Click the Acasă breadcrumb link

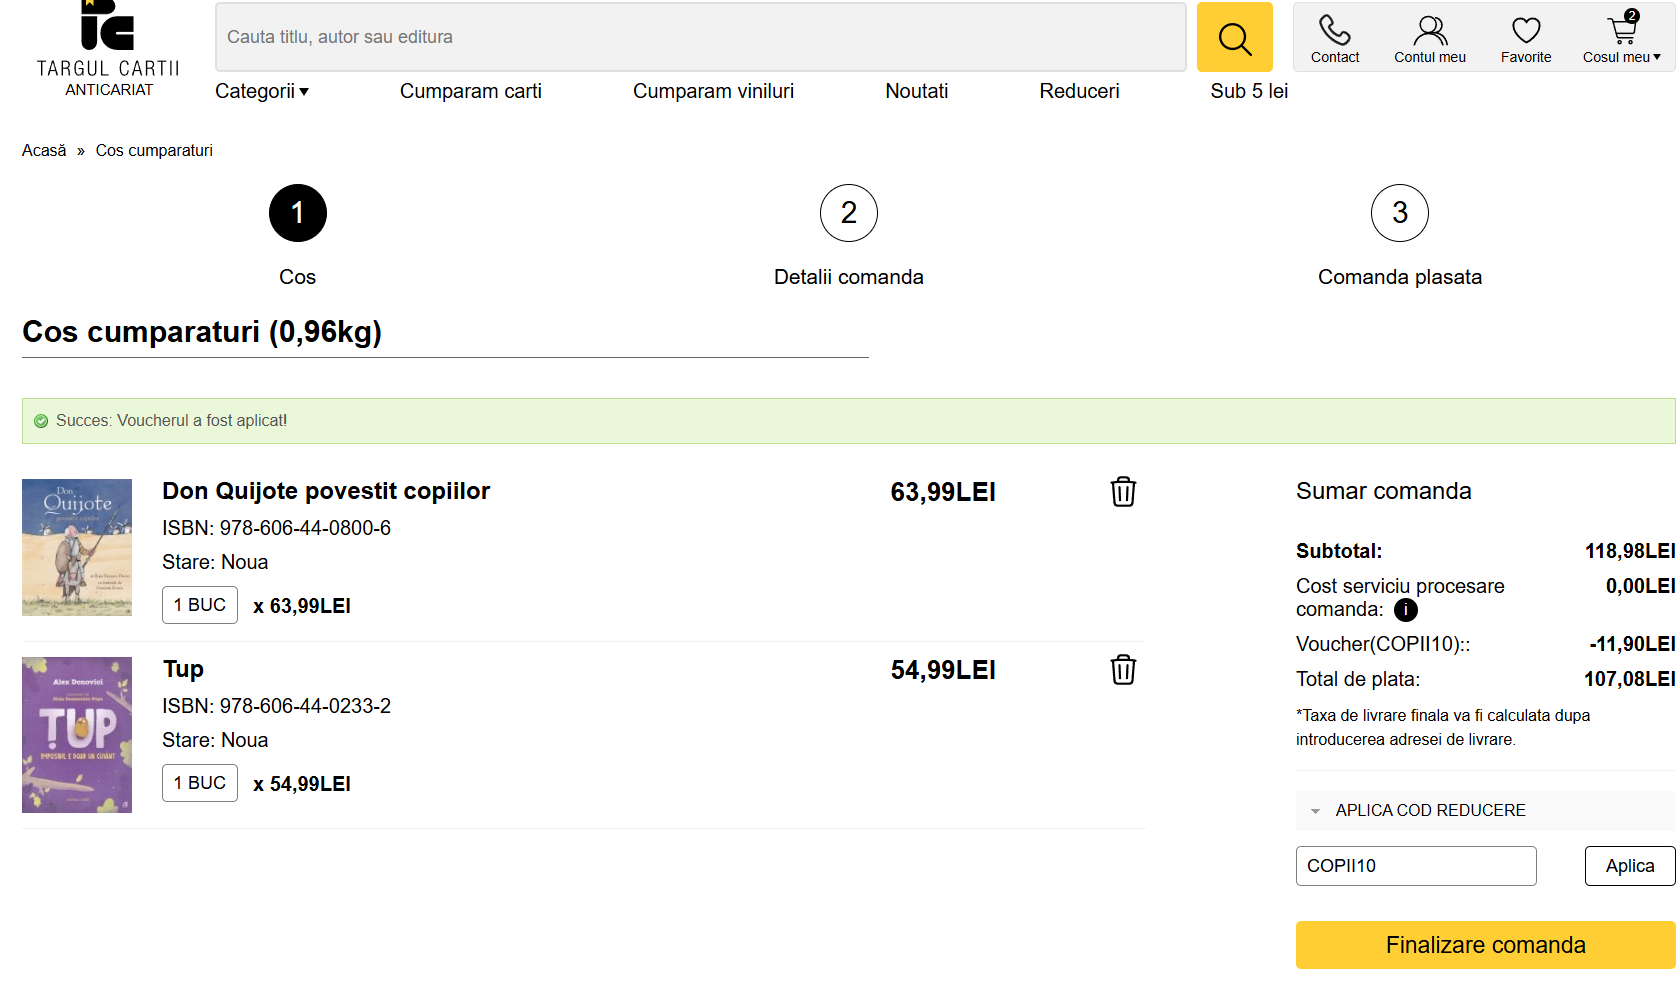(x=44, y=151)
